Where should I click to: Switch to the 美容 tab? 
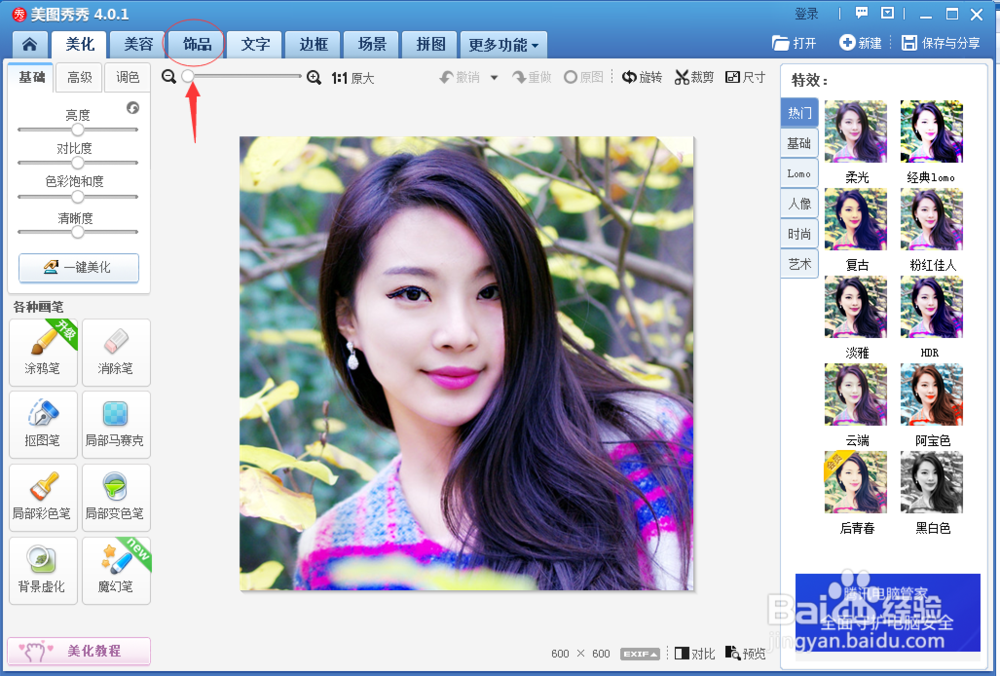coord(138,44)
